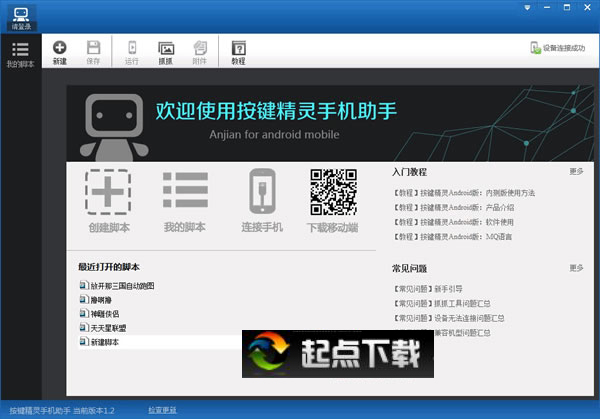
Task: Open FAQ 设备无法连接问题汇总
Action: coord(449,318)
